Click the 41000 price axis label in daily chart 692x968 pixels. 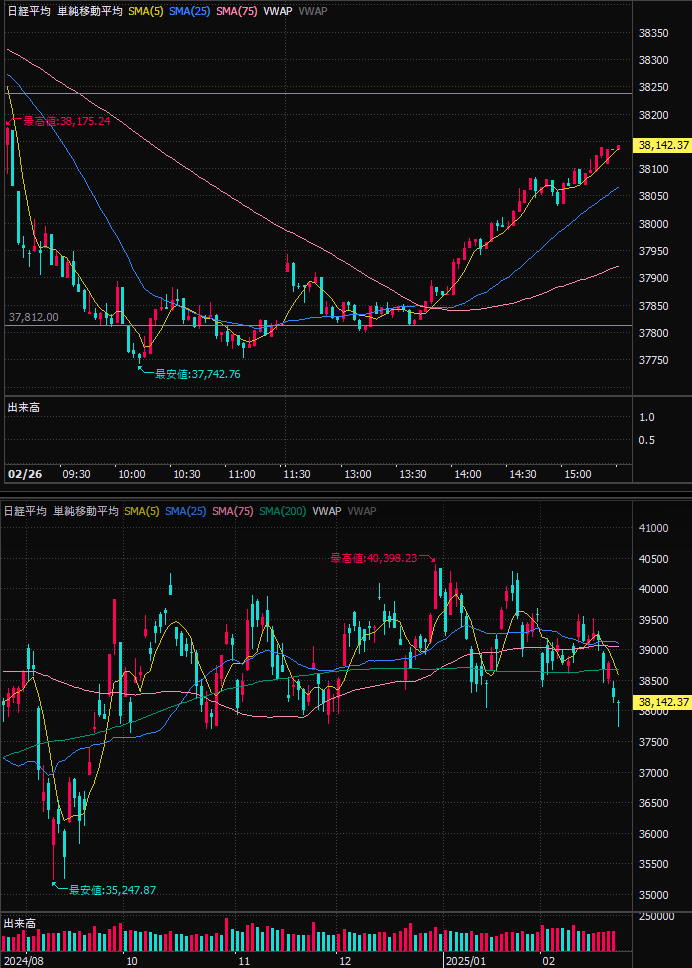pos(654,528)
